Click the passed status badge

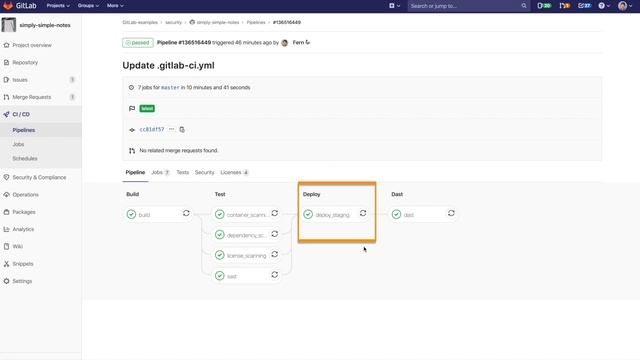click(x=138, y=42)
